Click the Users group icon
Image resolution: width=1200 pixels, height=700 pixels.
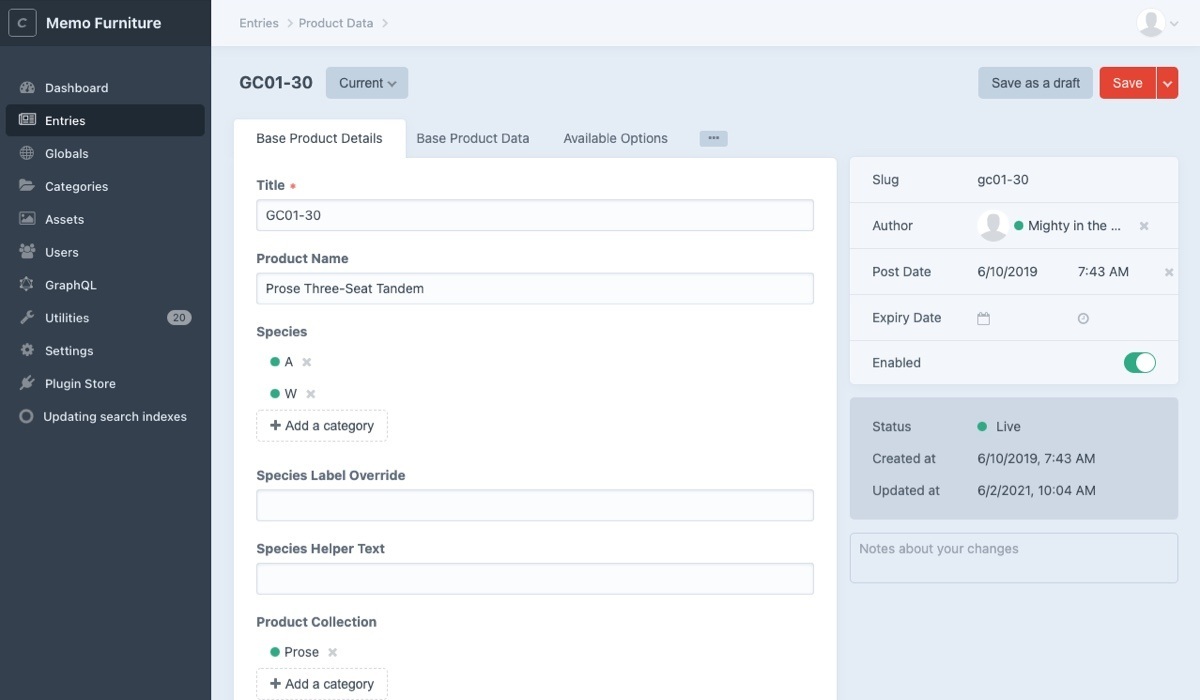[x=27, y=253]
